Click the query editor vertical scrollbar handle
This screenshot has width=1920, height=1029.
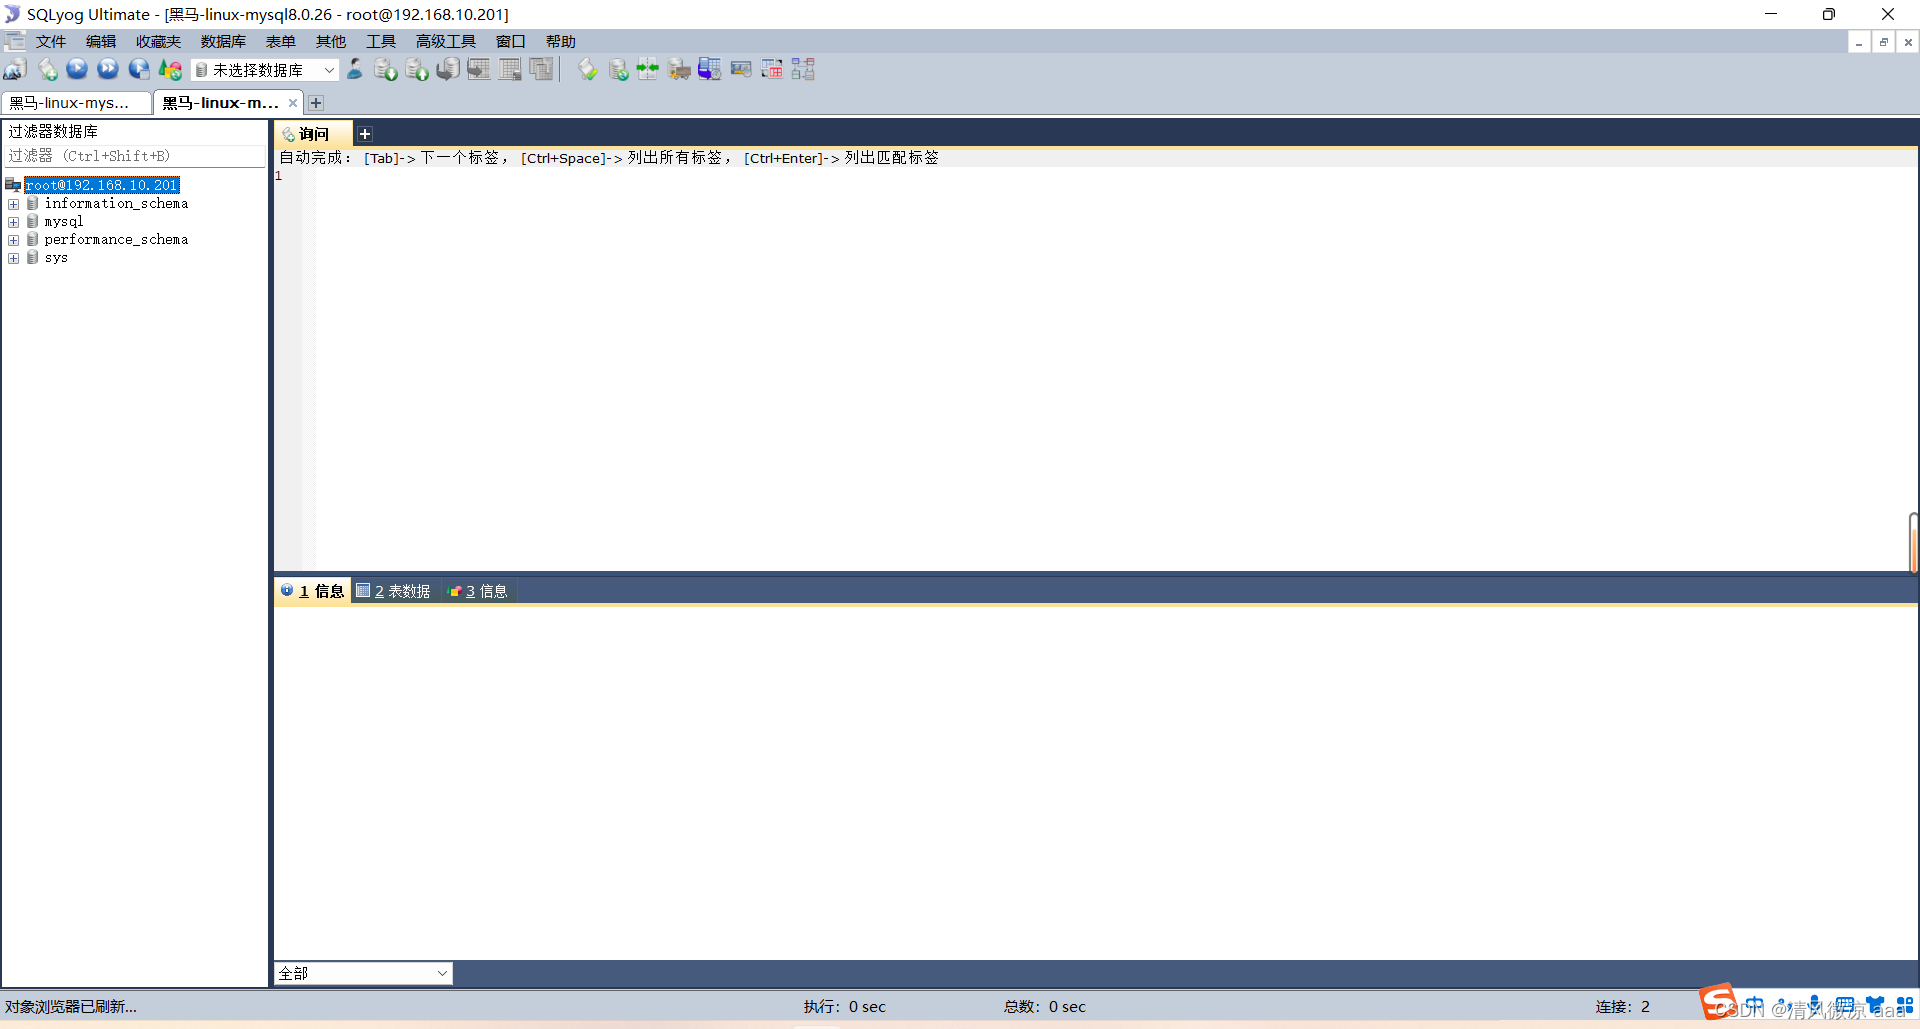coord(1913,543)
